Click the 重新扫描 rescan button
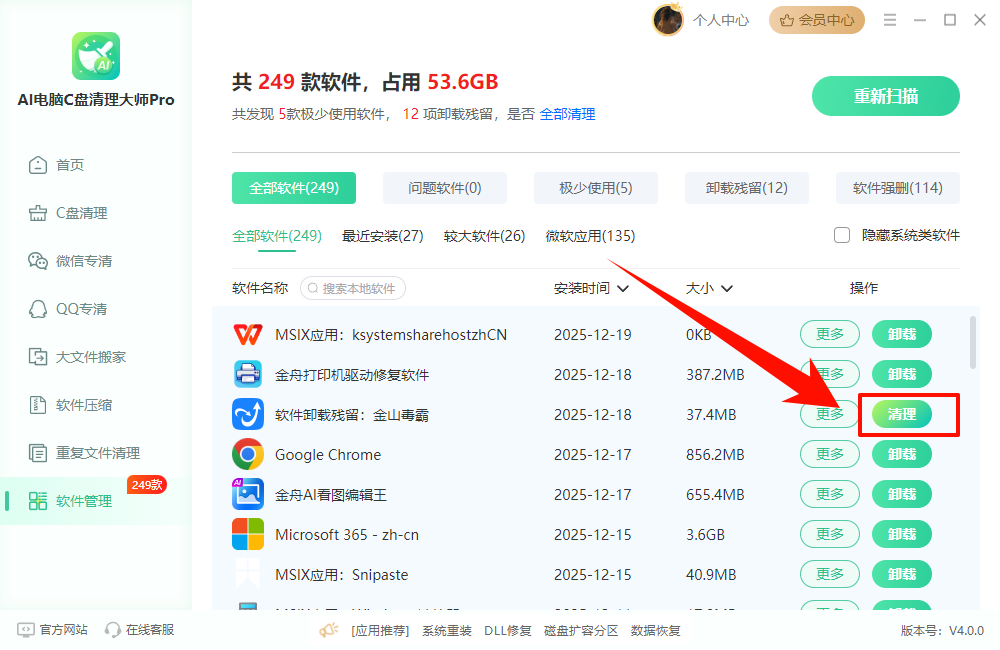Screen dimensions: 1000x650 pos(885,96)
